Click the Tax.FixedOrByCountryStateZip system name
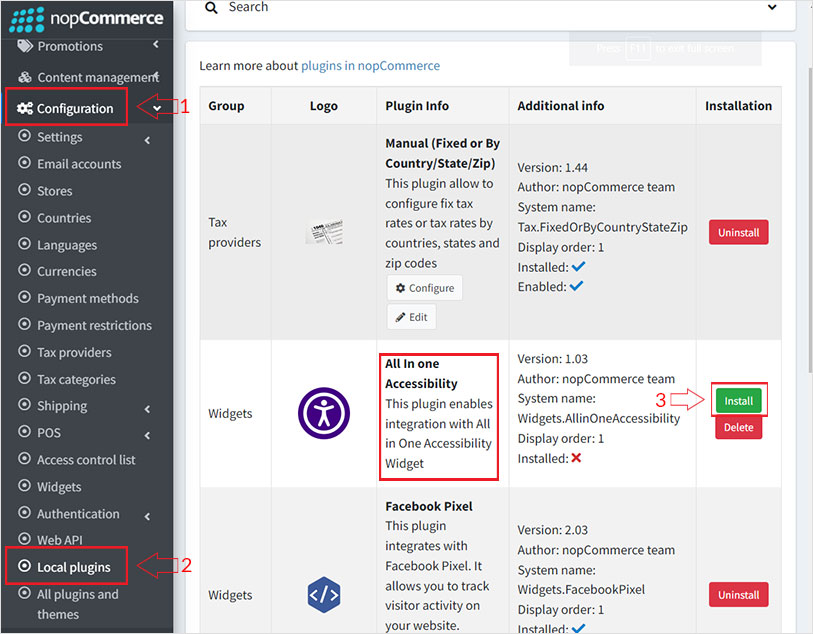813x634 pixels. click(602, 227)
